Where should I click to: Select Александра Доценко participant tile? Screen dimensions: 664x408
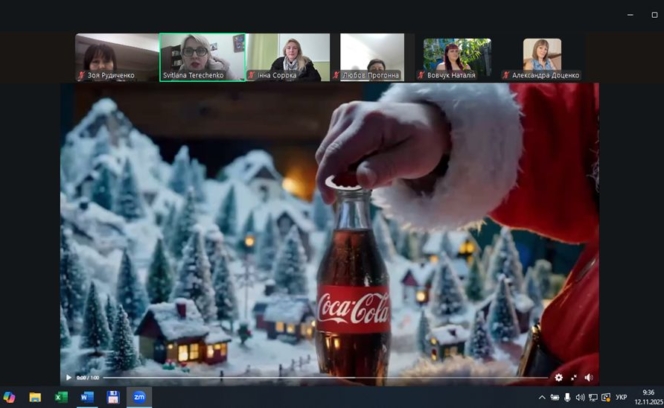click(x=542, y=57)
